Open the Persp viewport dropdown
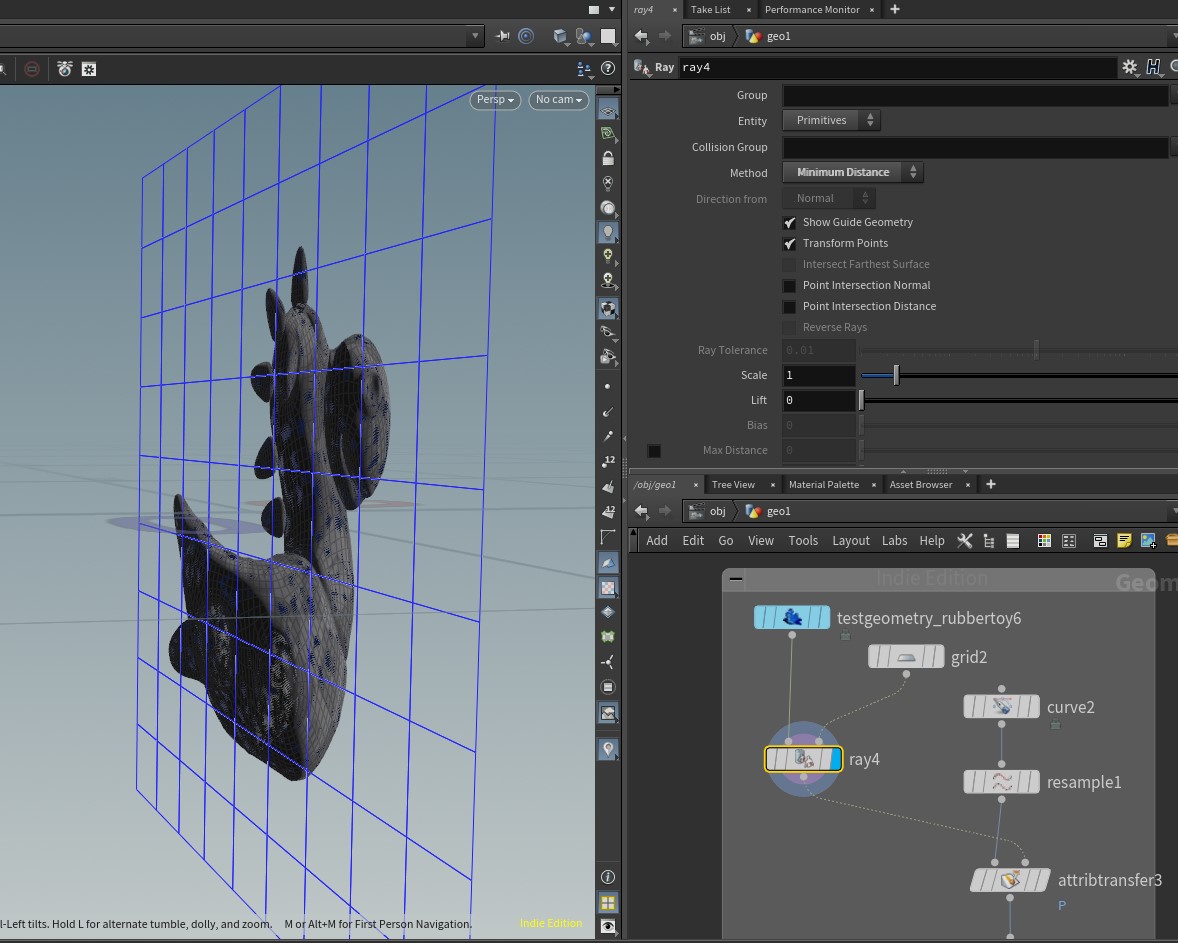This screenshot has width=1178, height=943. (x=495, y=100)
